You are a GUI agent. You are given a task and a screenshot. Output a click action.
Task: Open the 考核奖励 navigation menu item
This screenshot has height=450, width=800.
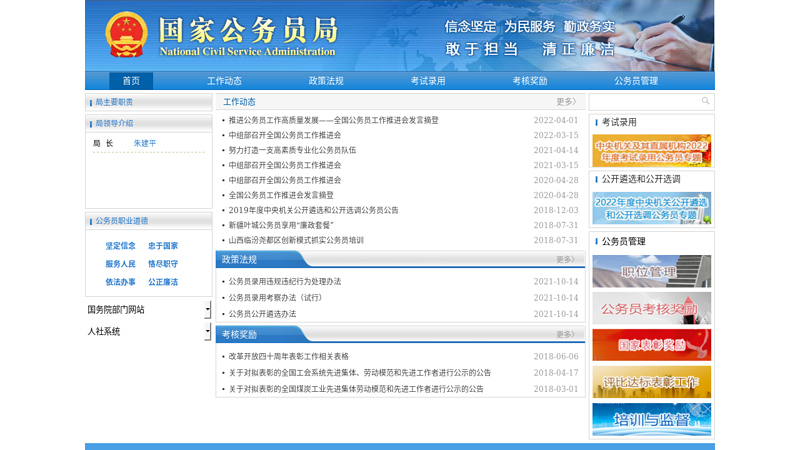(530, 81)
